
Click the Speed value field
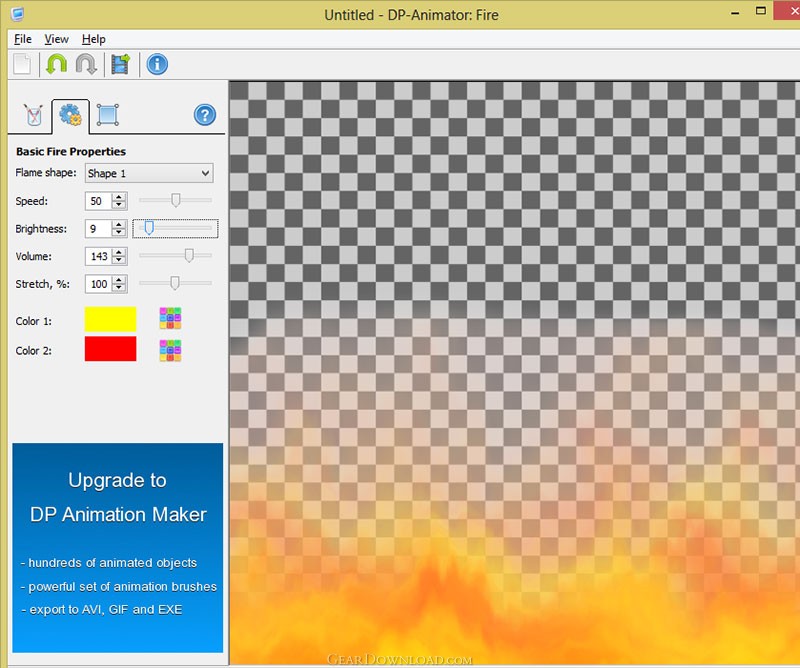98,201
